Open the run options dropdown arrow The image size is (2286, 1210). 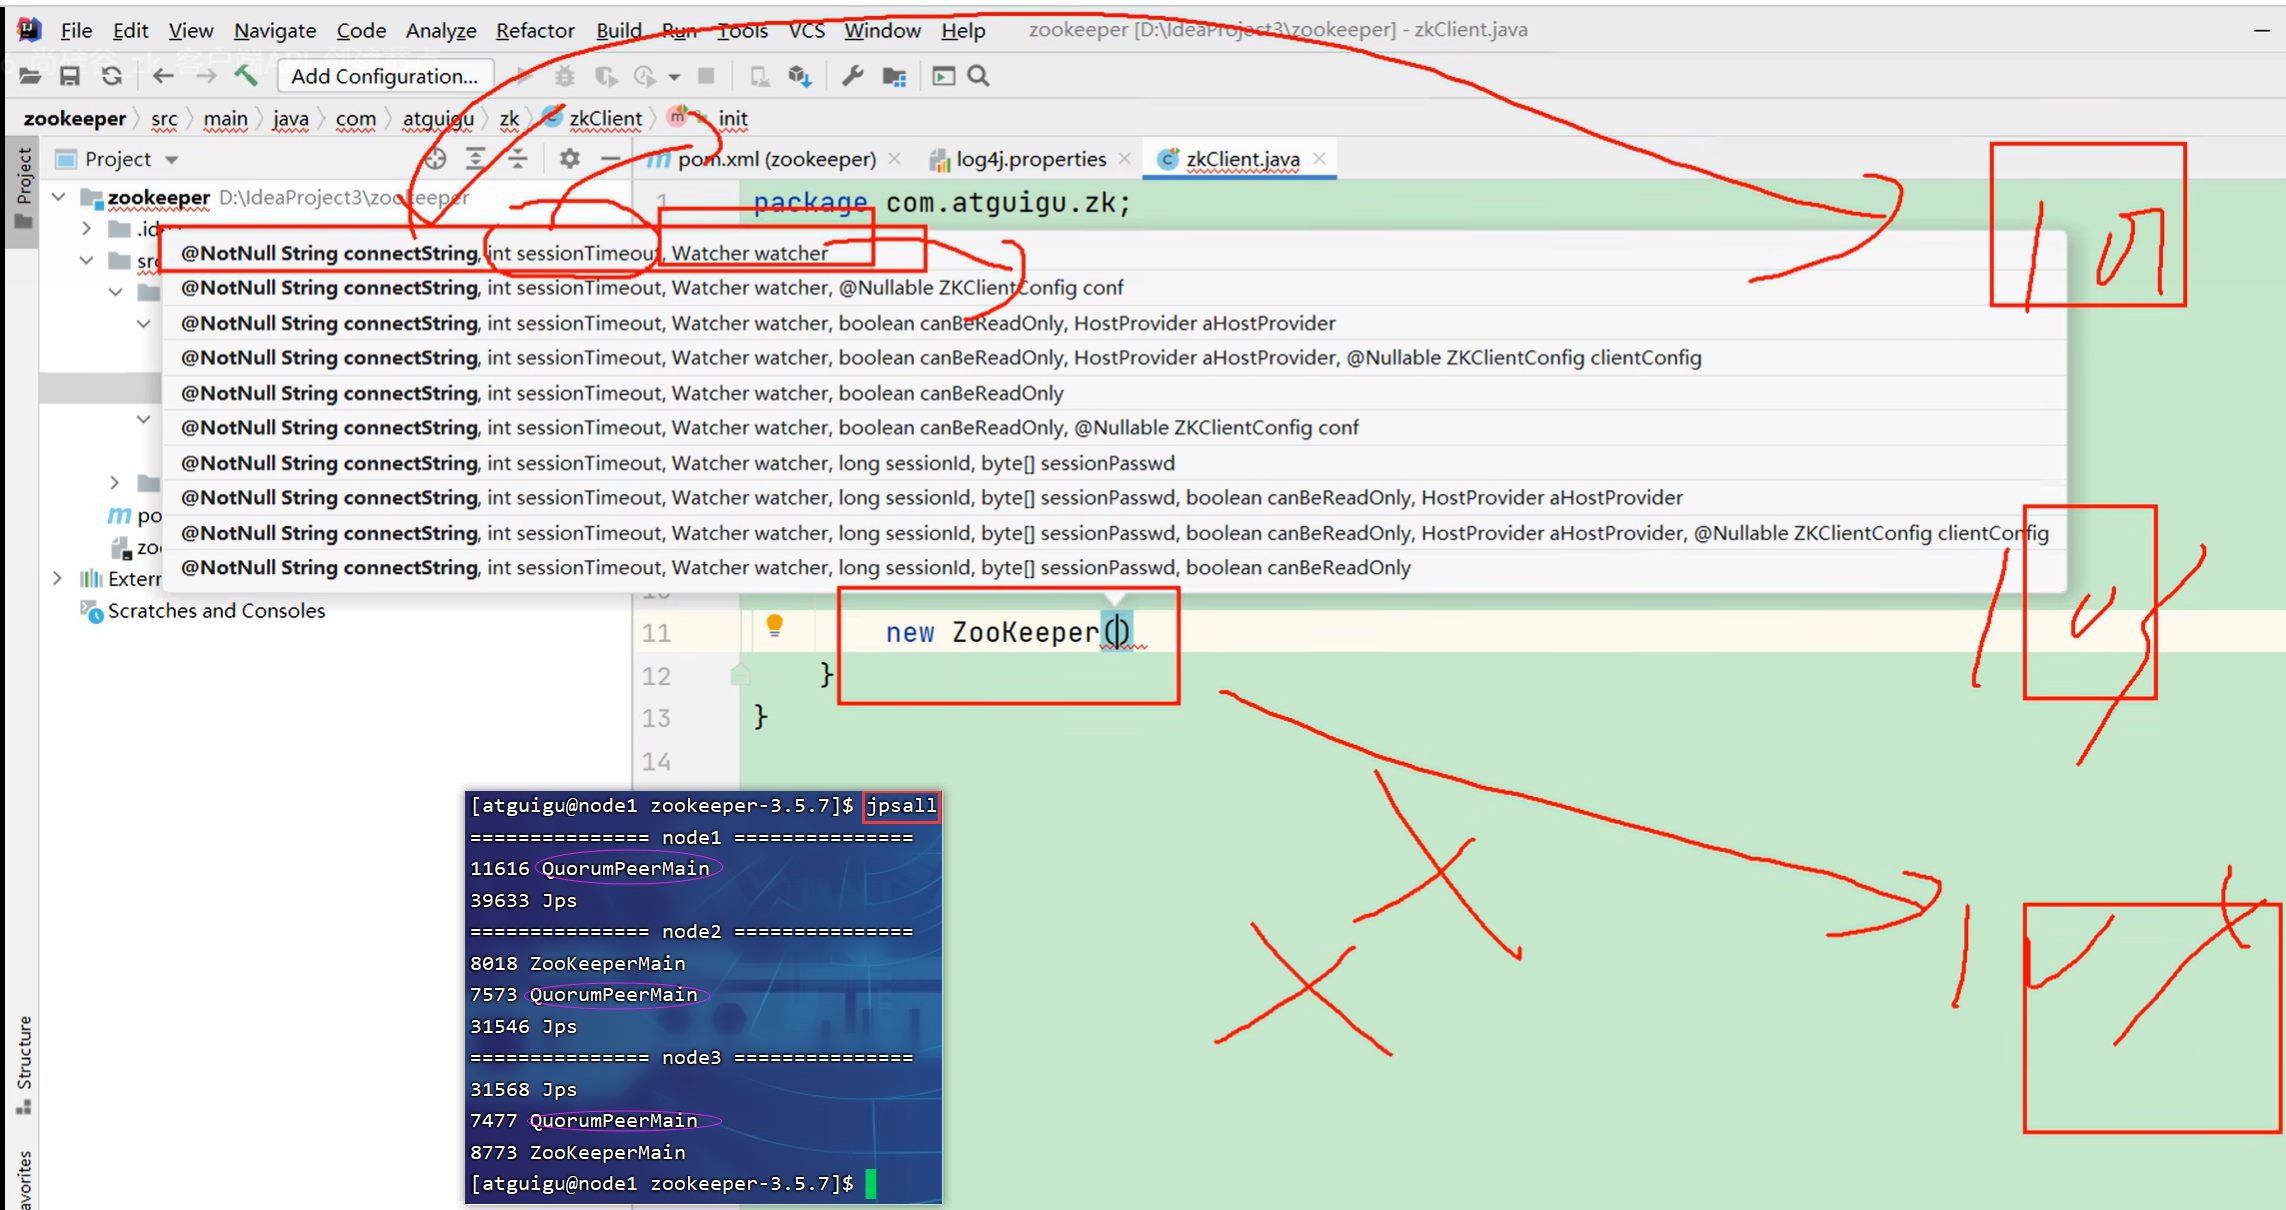click(675, 76)
